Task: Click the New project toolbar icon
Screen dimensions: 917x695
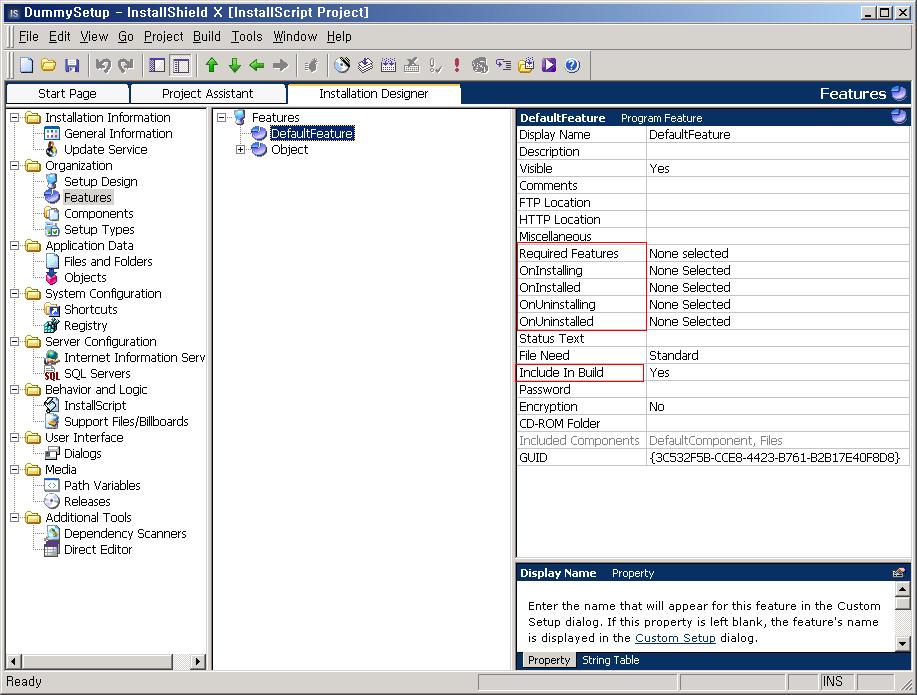Action: pos(26,65)
